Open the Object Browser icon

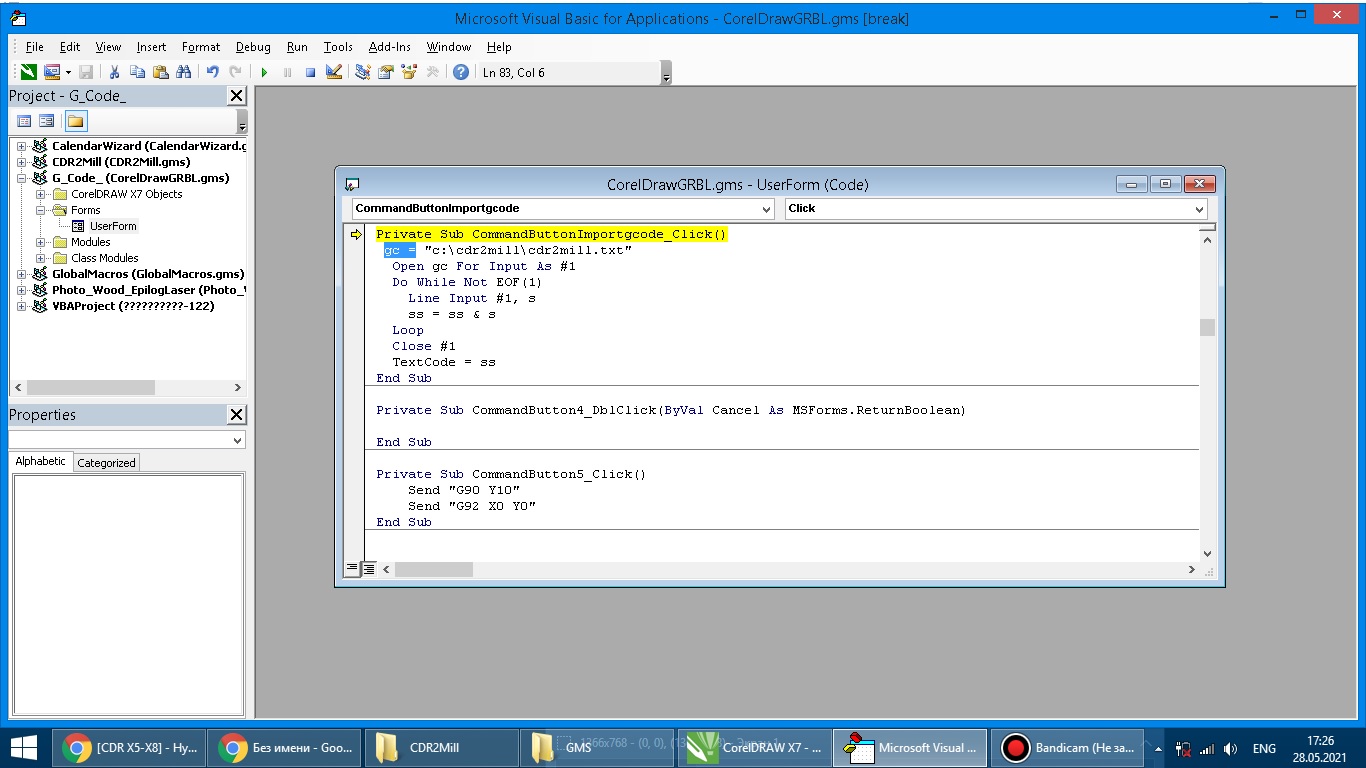(409, 72)
